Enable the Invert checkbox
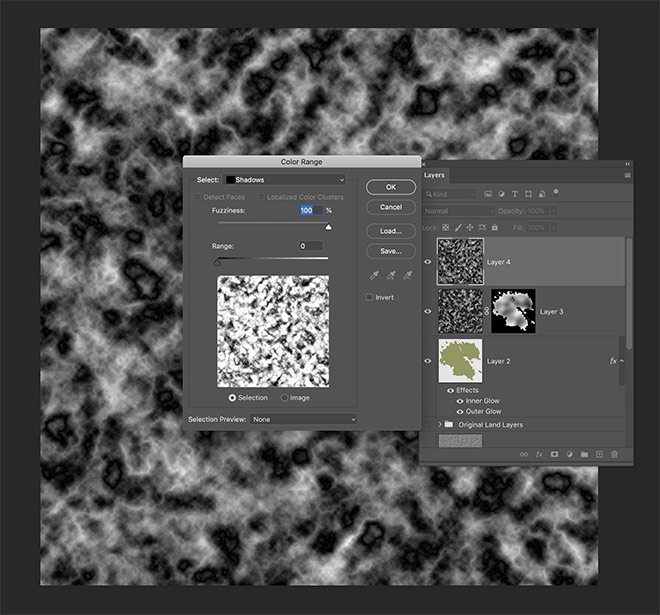 (x=370, y=297)
